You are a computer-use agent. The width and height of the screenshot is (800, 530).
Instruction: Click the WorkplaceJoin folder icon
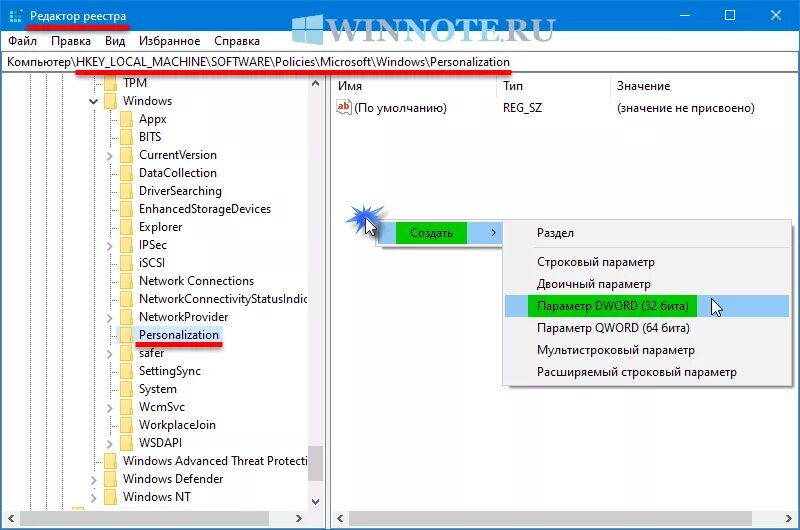click(127, 425)
